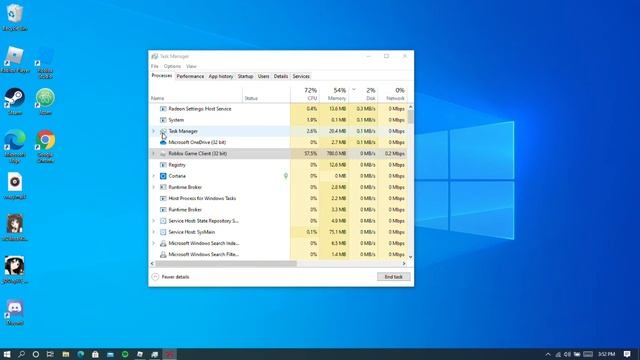This screenshot has height=360, width=640.
Task: Select the Google Chrome desktop shortcut
Action: coord(45,147)
